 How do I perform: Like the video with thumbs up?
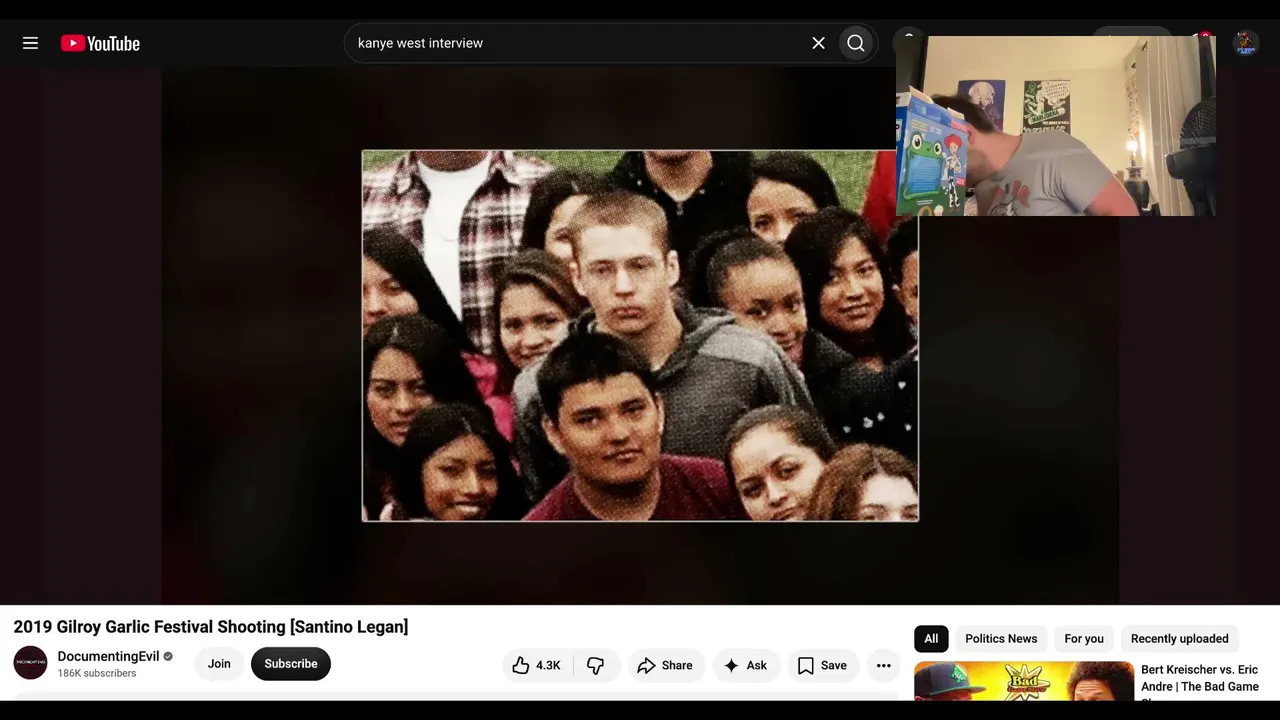(537, 665)
